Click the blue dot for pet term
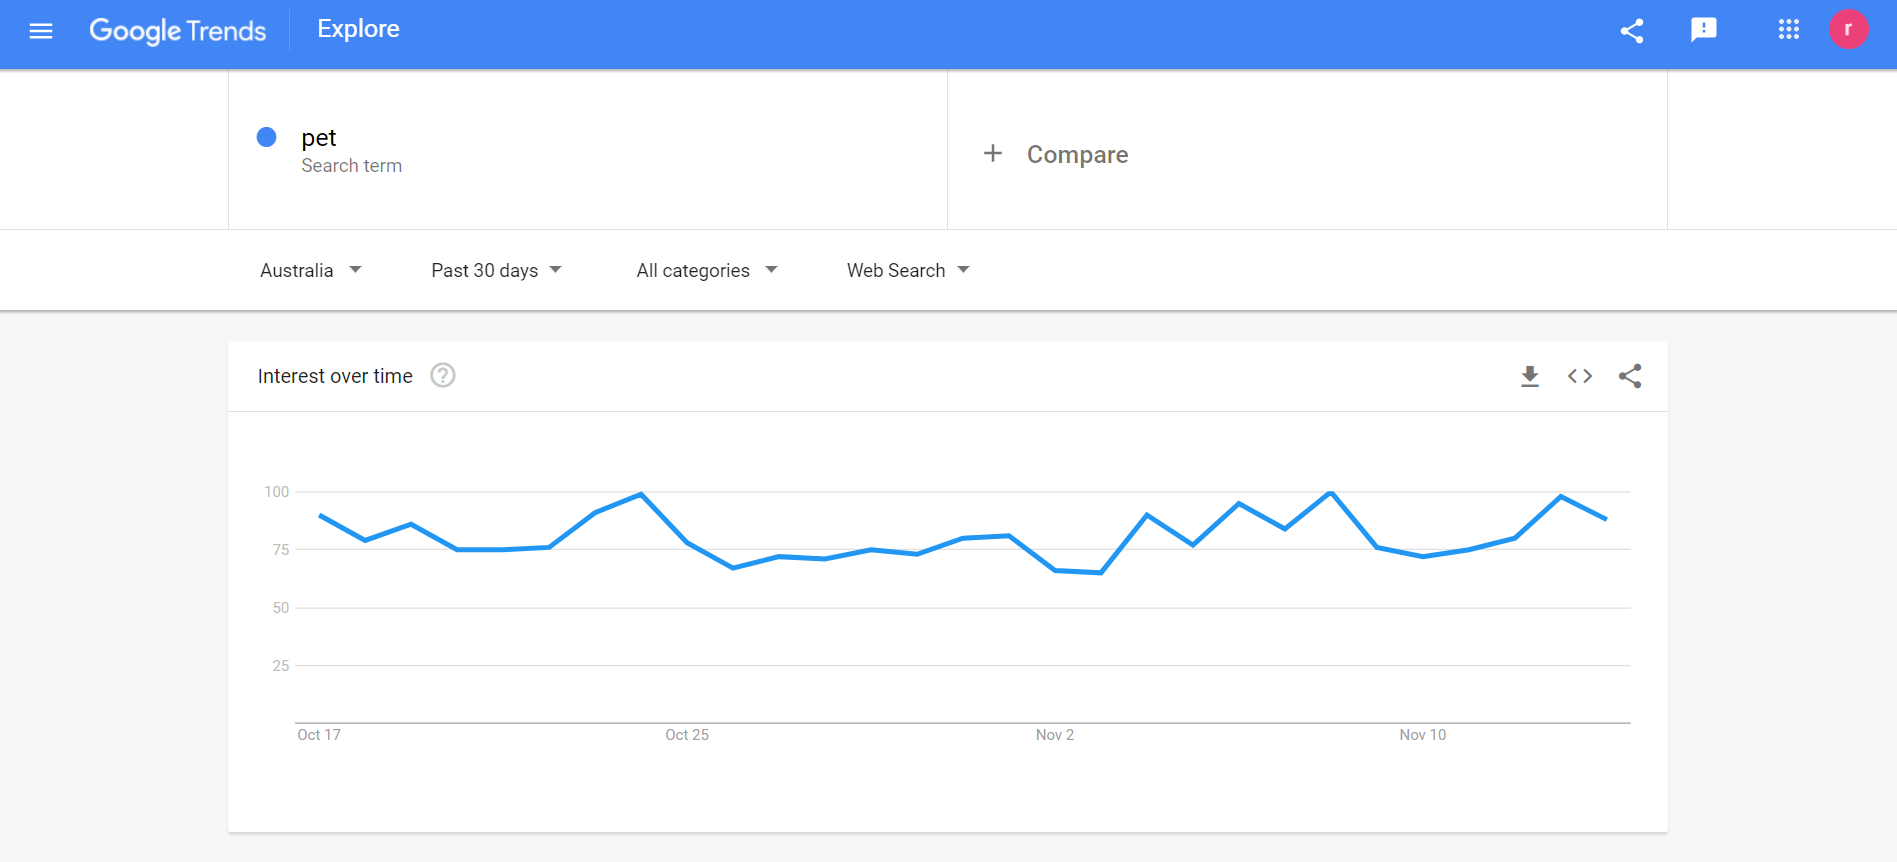 point(267,137)
